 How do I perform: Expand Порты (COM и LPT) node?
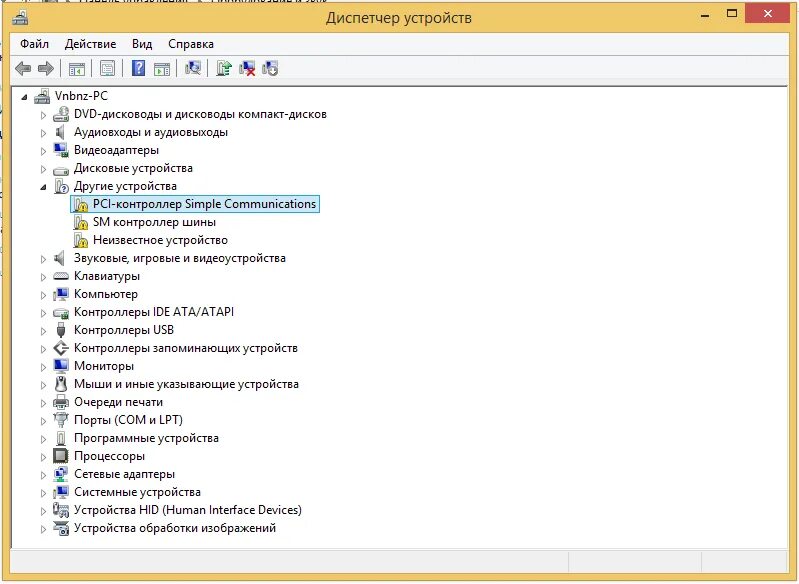click(x=43, y=421)
